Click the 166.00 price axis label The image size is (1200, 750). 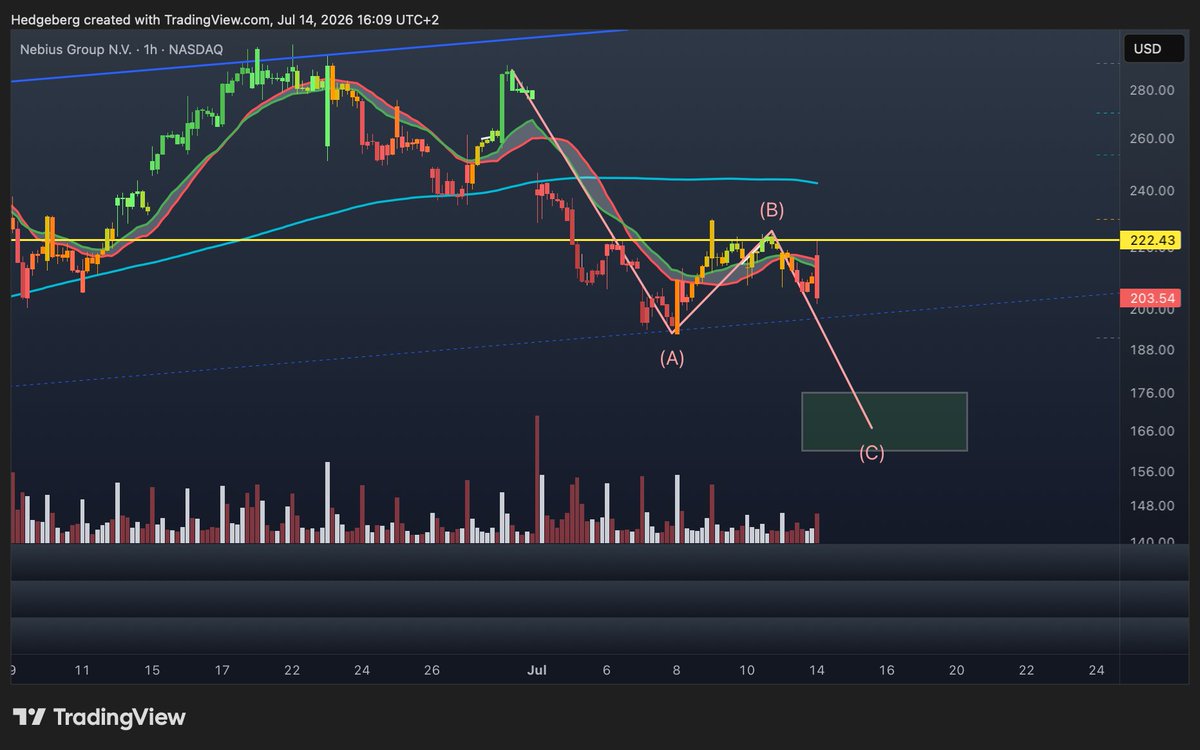point(1151,431)
